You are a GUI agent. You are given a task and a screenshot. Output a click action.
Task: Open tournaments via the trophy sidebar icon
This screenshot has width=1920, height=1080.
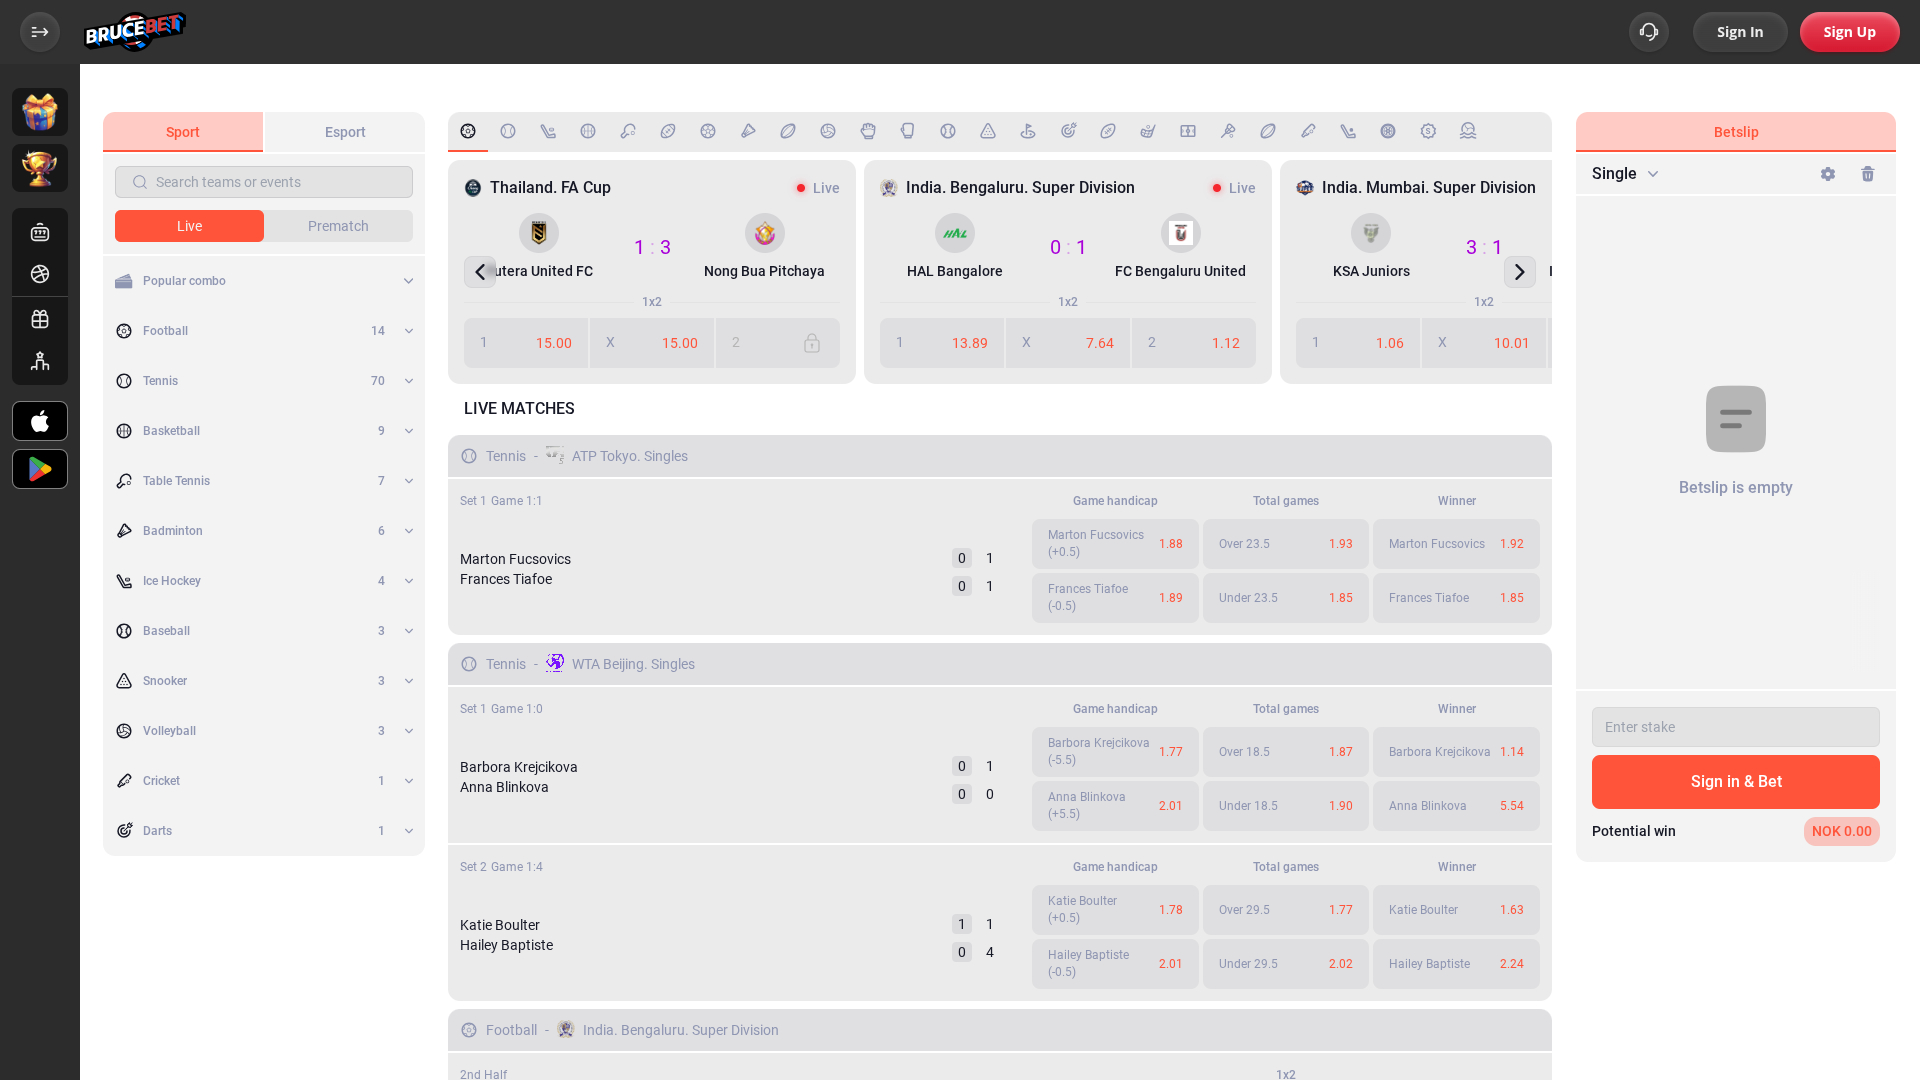(x=40, y=168)
